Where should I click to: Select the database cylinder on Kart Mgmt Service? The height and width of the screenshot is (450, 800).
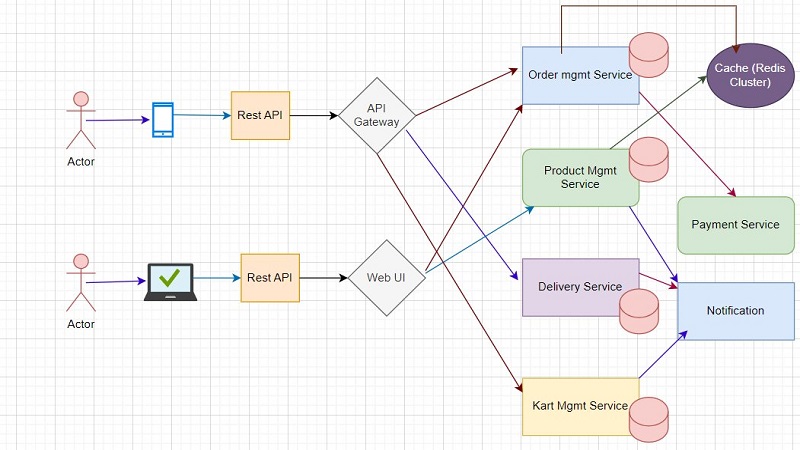pyautogui.click(x=648, y=420)
